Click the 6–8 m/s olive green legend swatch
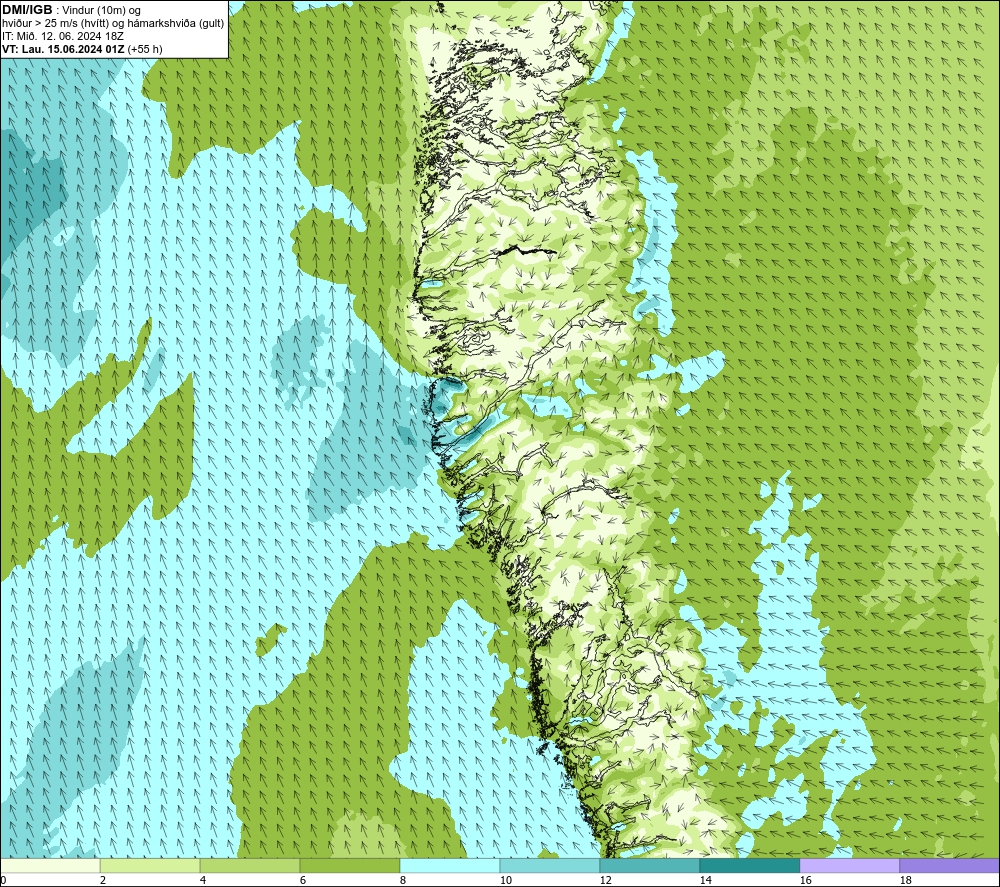The width and height of the screenshot is (1000, 887). click(x=349, y=865)
